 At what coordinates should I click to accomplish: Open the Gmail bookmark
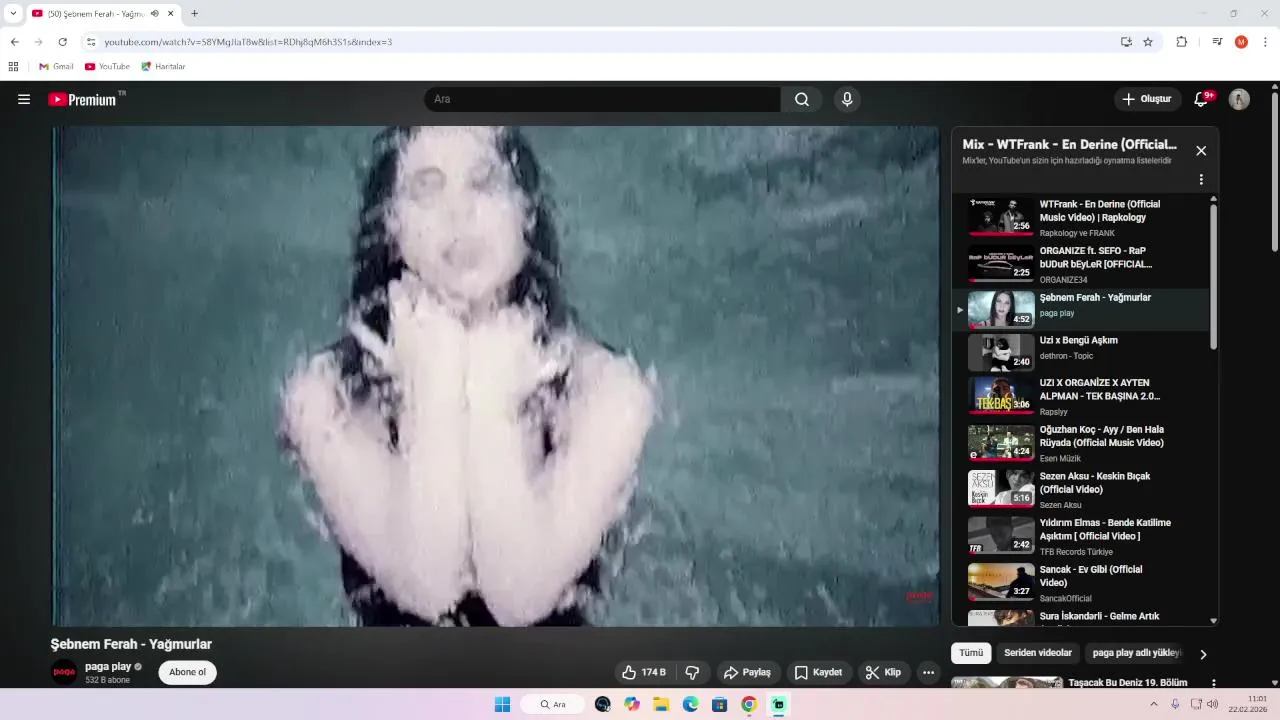[56, 66]
